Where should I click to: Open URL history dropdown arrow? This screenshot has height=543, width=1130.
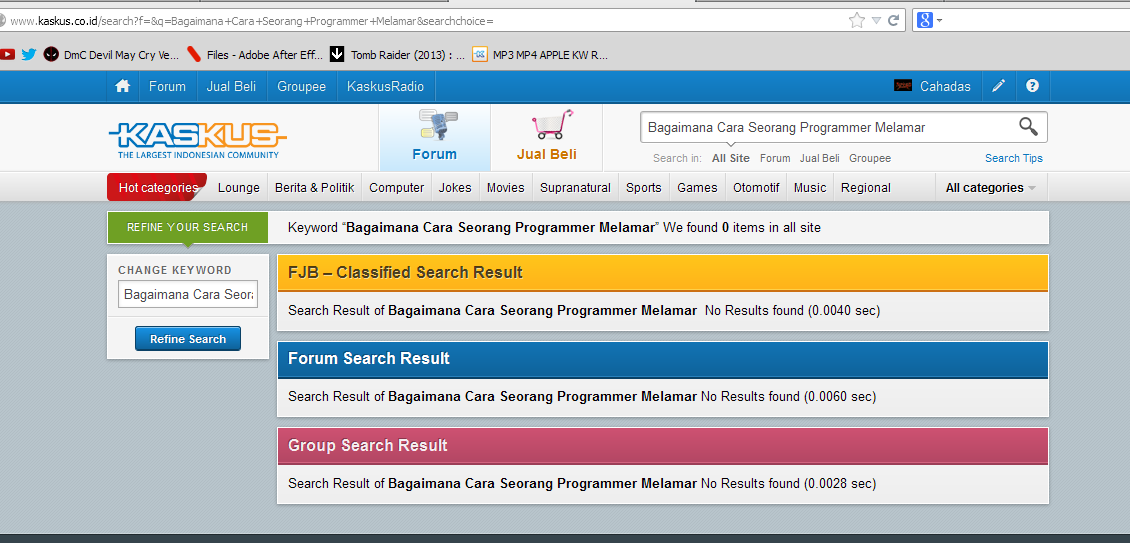[x=876, y=20]
